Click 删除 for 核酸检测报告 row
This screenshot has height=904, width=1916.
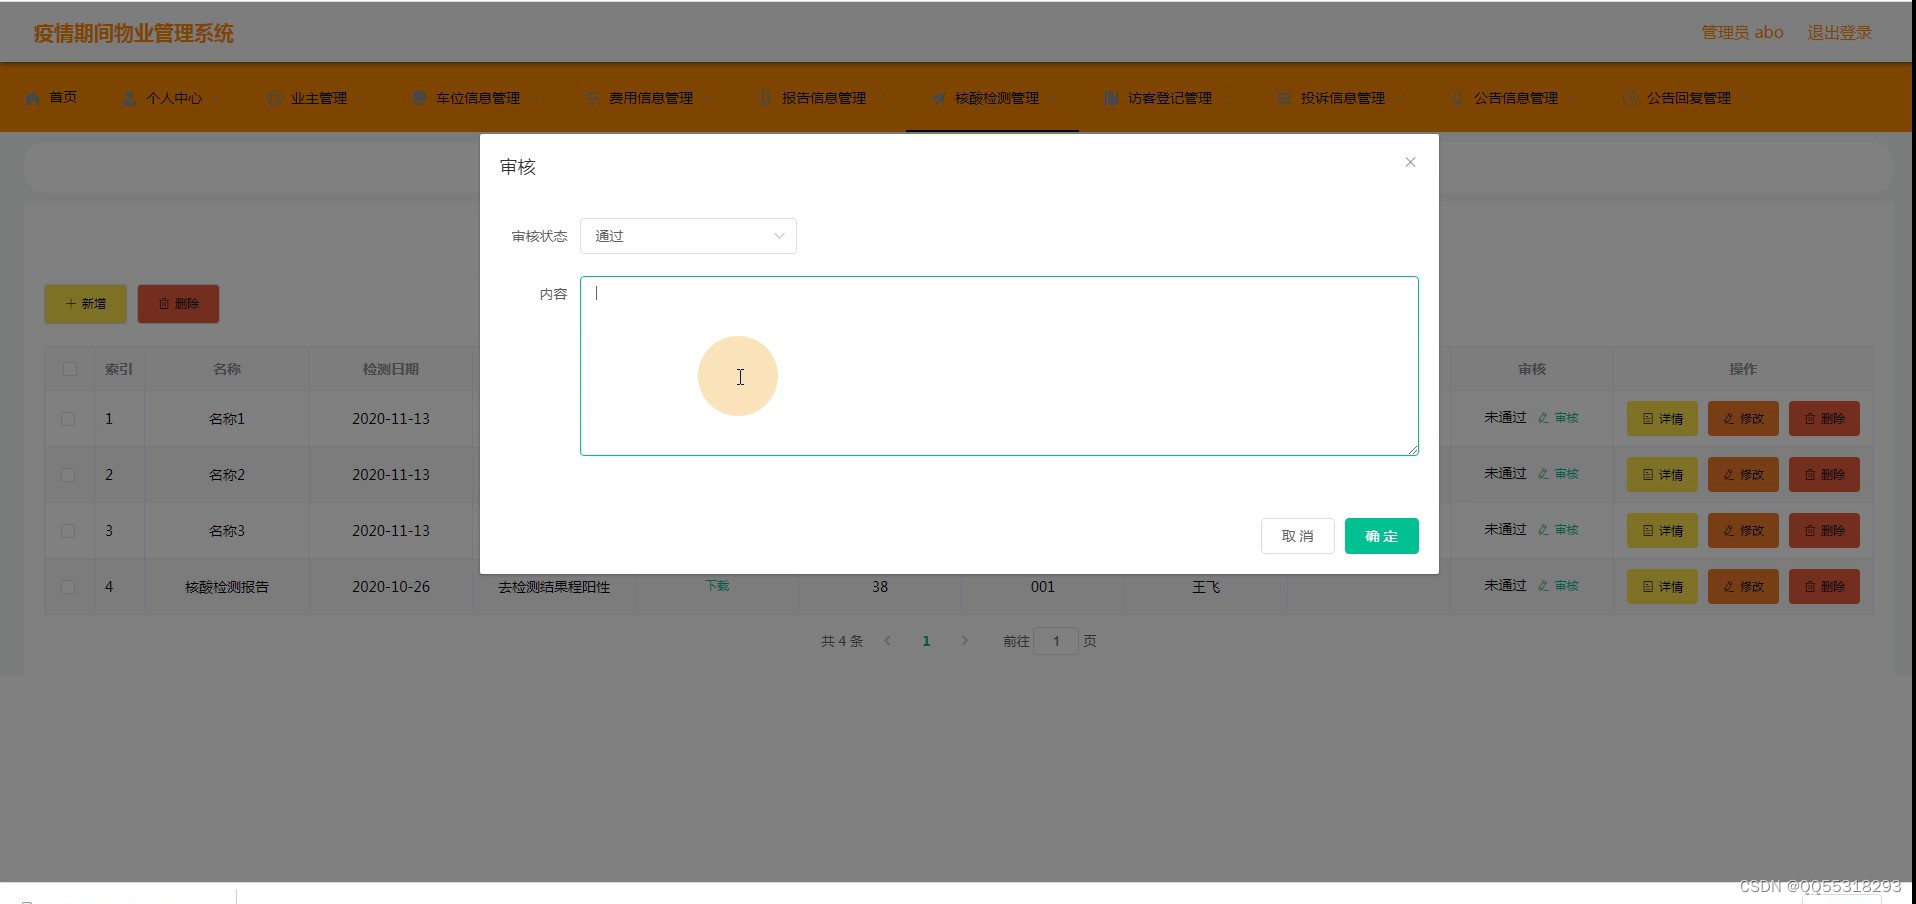point(1824,587)
